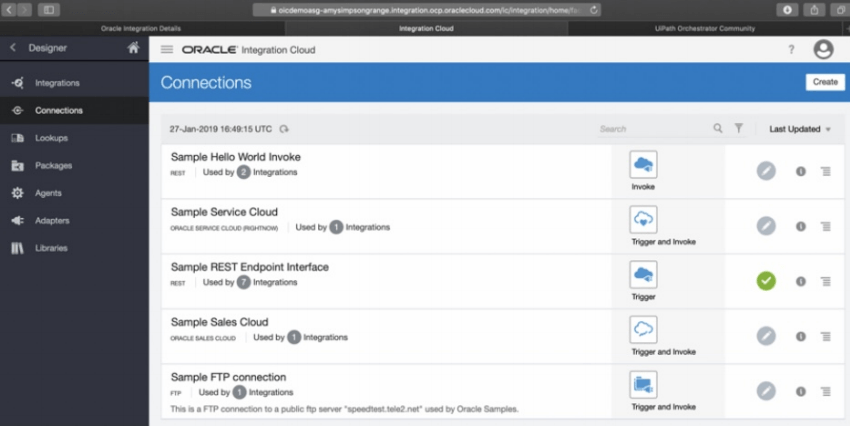Viewport: 850px width, 427px height.
Task: Open the user profile avatar menu
Action: click(823, 50)
